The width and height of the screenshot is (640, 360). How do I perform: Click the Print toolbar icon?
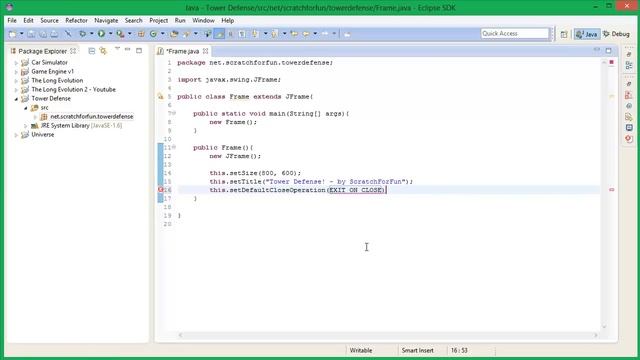point(54,34)
